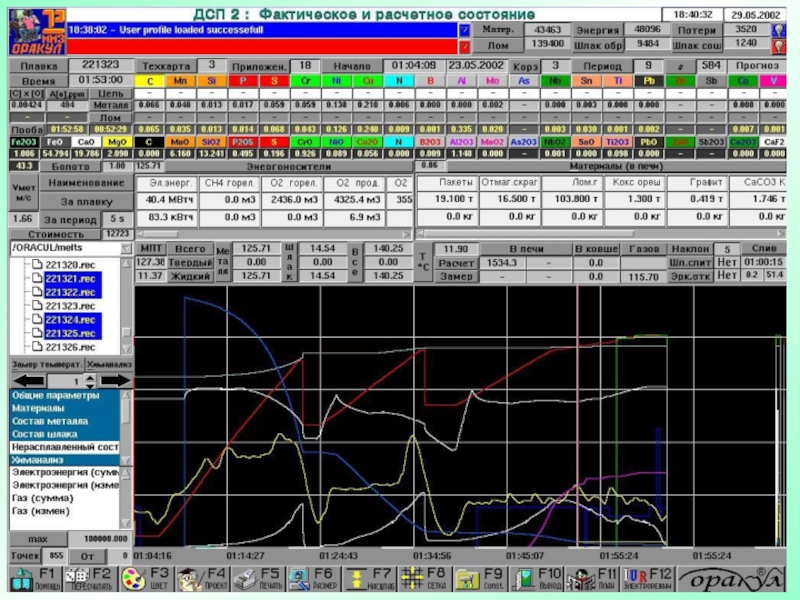
Task: Select the 221321.rec file
Action: point(70,276)
